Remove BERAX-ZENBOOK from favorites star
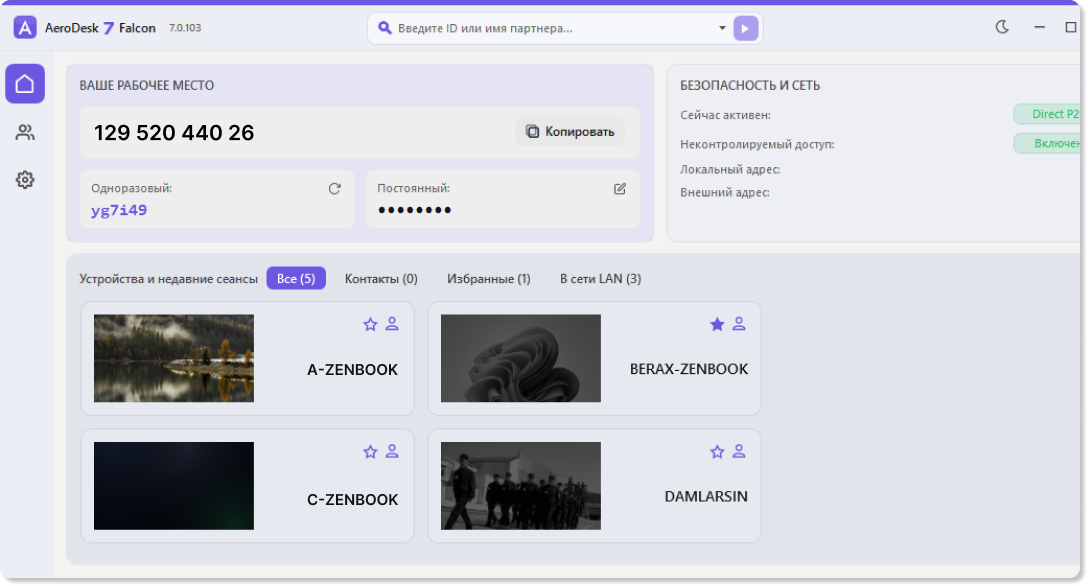1088x586 pixels. point(717,324)
